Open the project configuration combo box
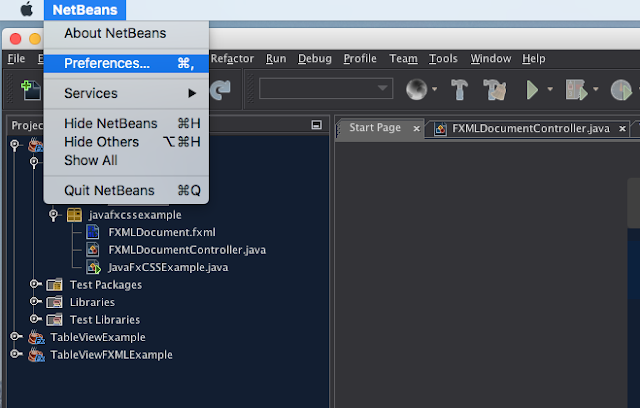Viewport: 640px width, 408px height. (x=326, y=89)
